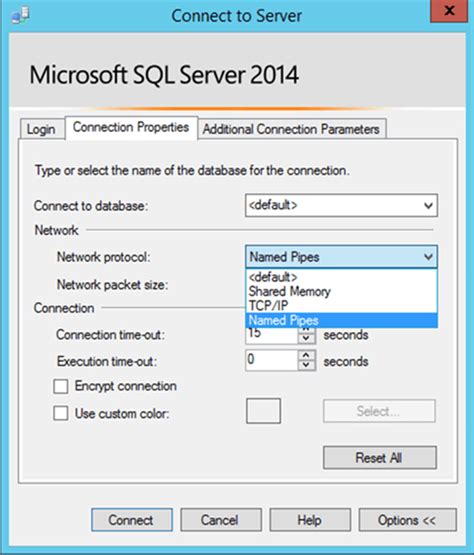Click the custom color preview swatch
This screenshot has height=555, width=474.
(263, 411)
